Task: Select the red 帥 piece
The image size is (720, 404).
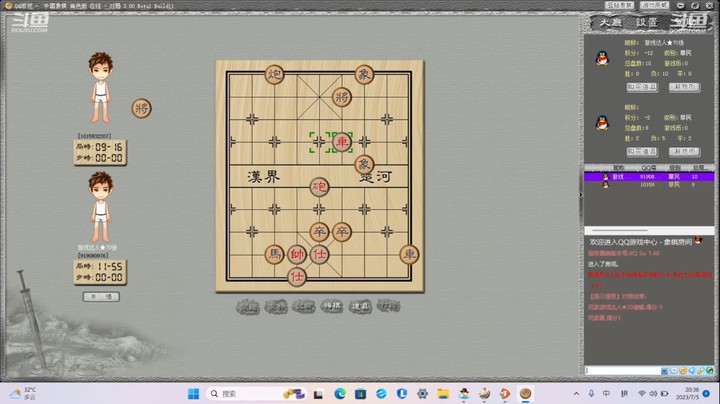Action: [x=297, y=254]
